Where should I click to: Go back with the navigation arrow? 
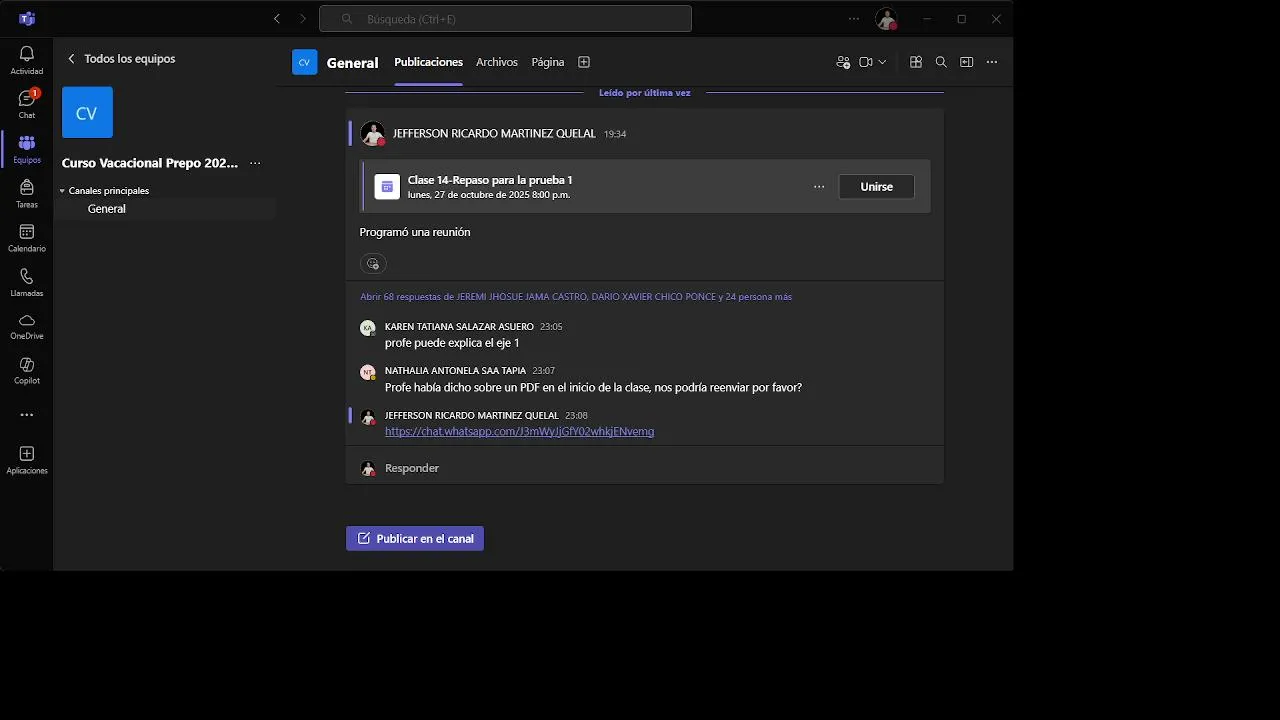277,19
